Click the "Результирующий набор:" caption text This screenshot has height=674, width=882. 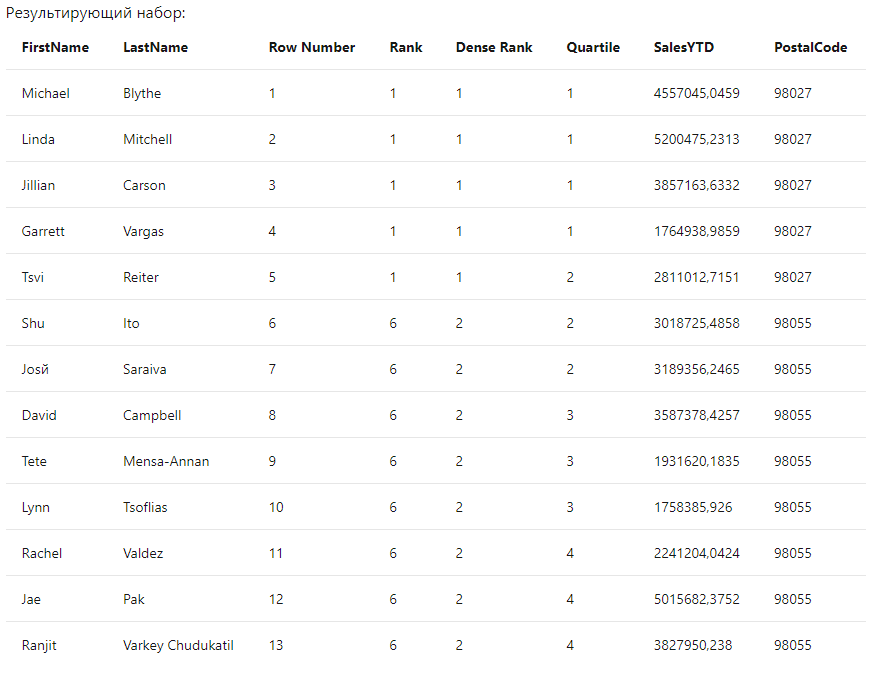point(95,13)
